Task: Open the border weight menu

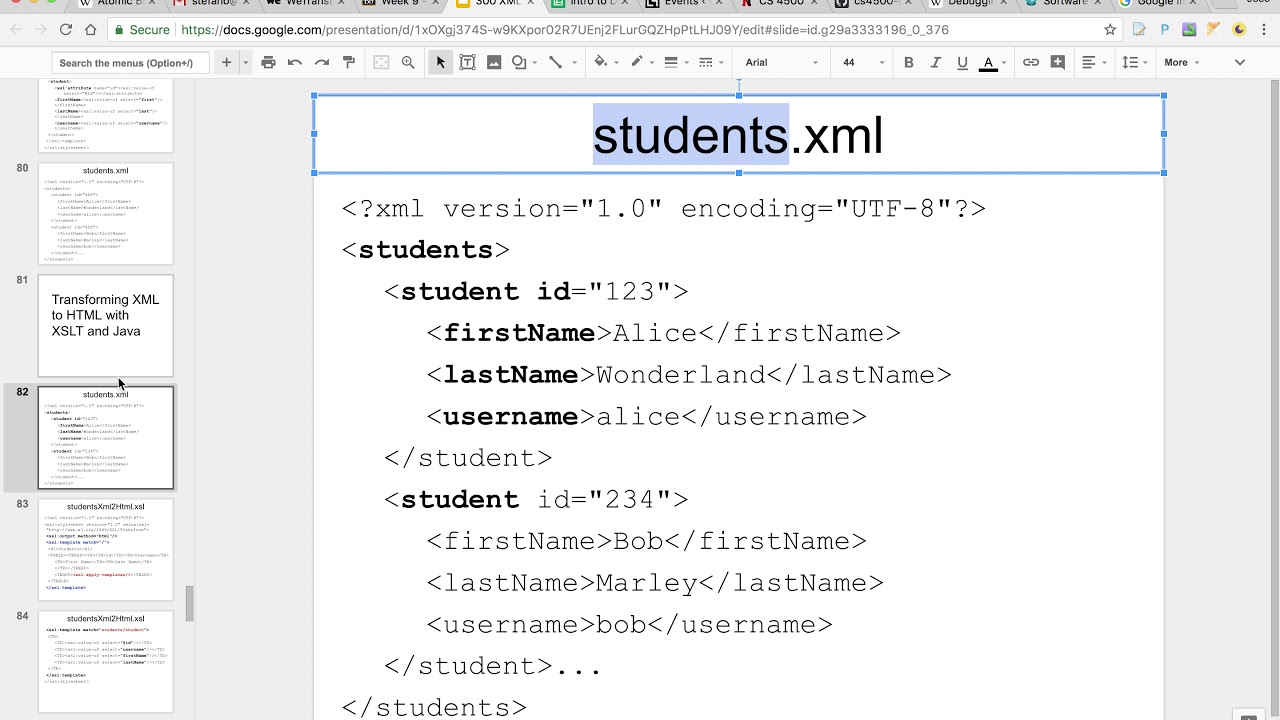Action: (x=671, y=62)
